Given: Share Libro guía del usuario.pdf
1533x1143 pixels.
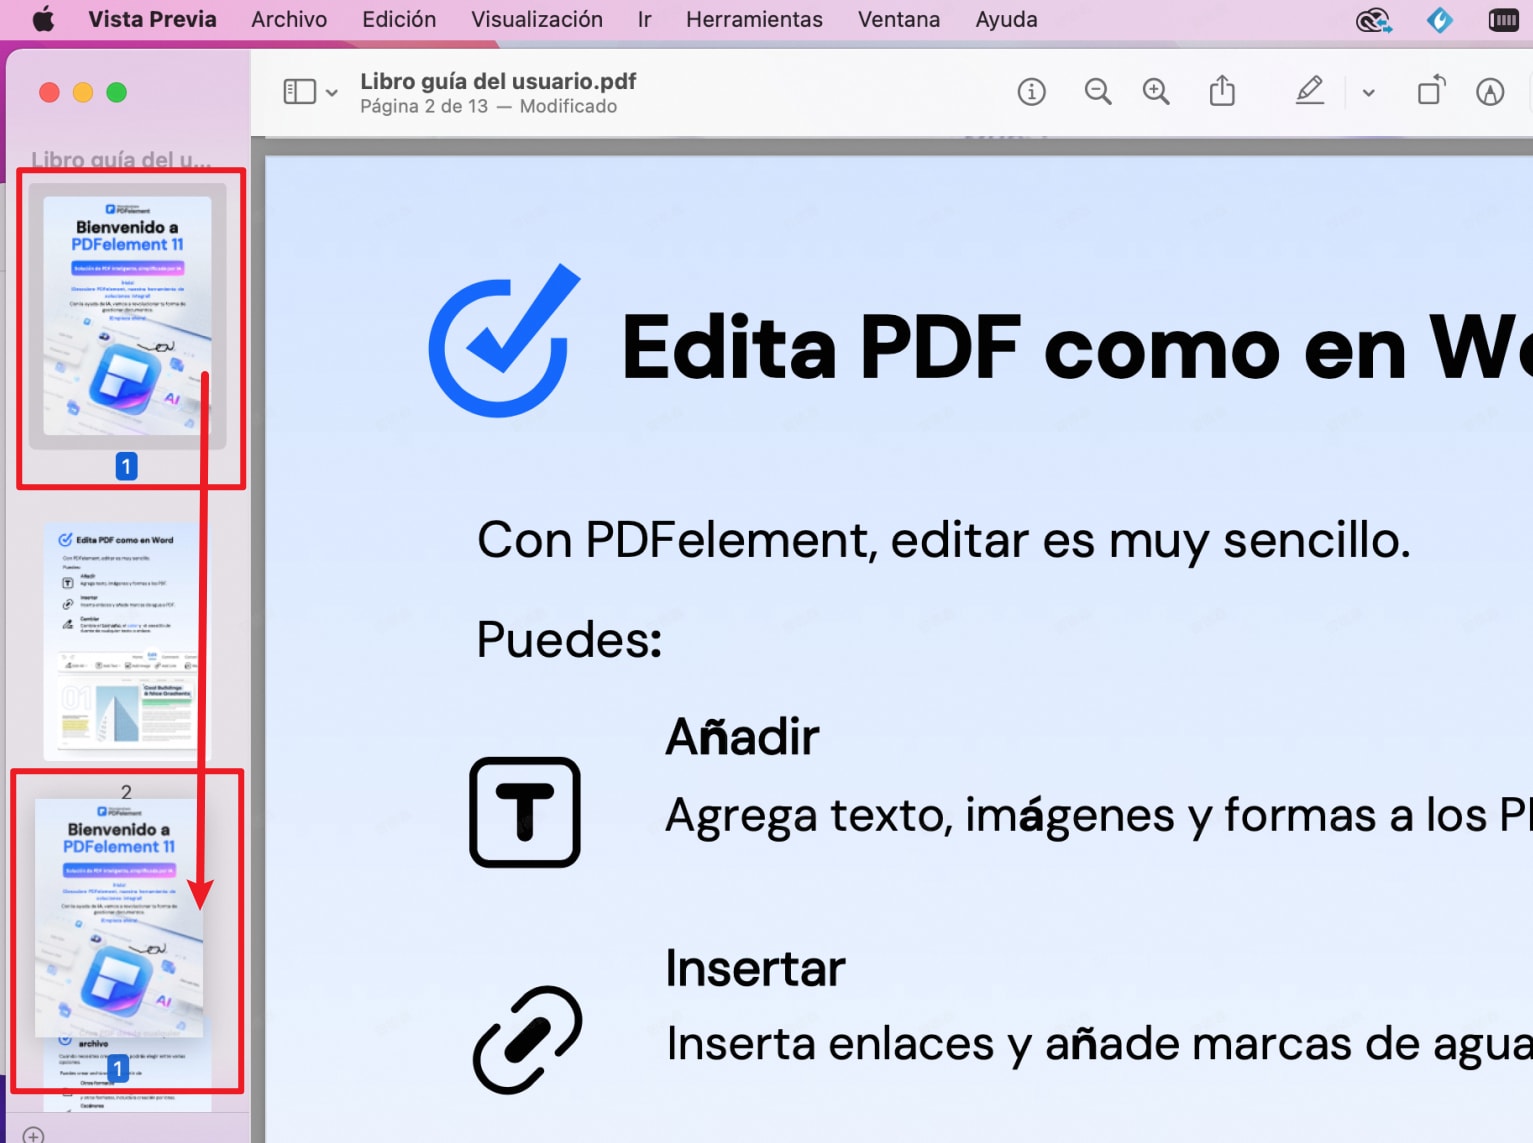Looking at the screenshot, I should (x=1222, y=91).
